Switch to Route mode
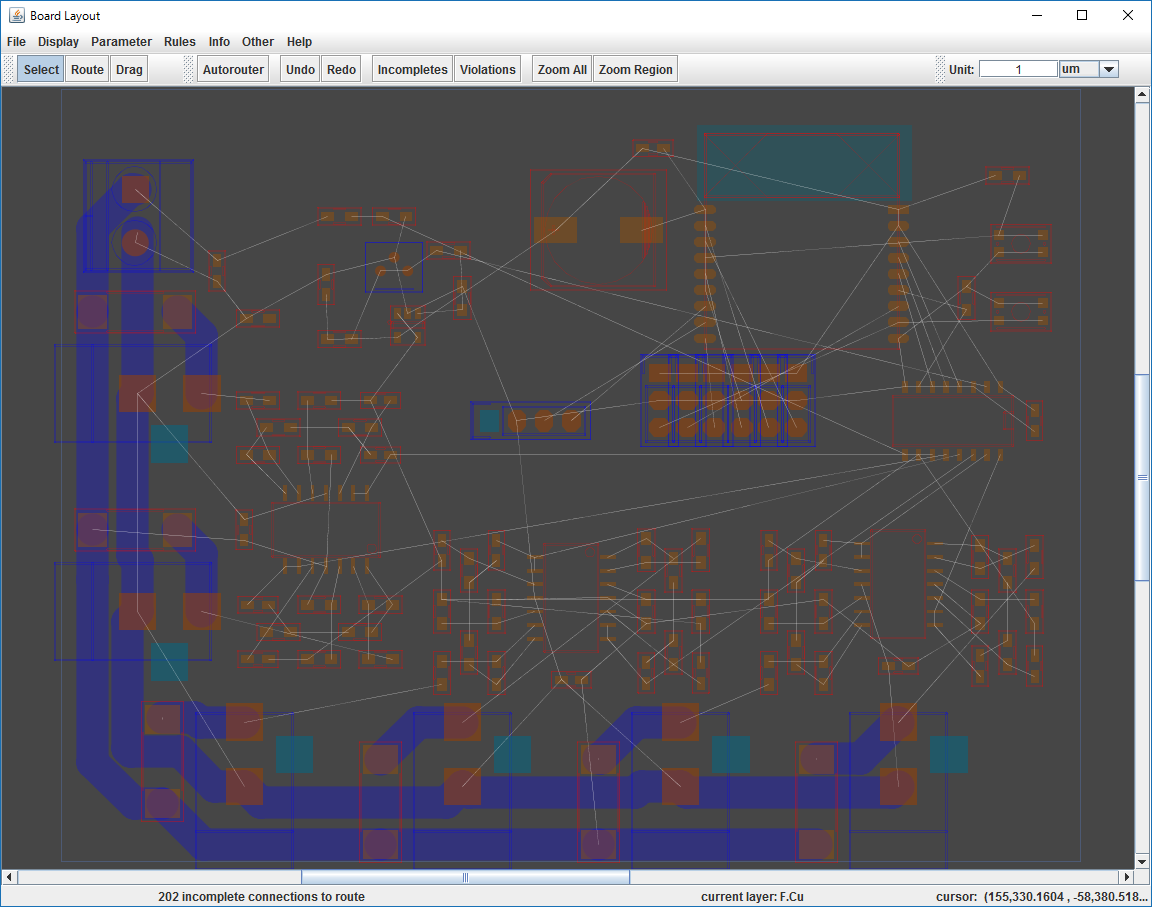 pos(87,69)
